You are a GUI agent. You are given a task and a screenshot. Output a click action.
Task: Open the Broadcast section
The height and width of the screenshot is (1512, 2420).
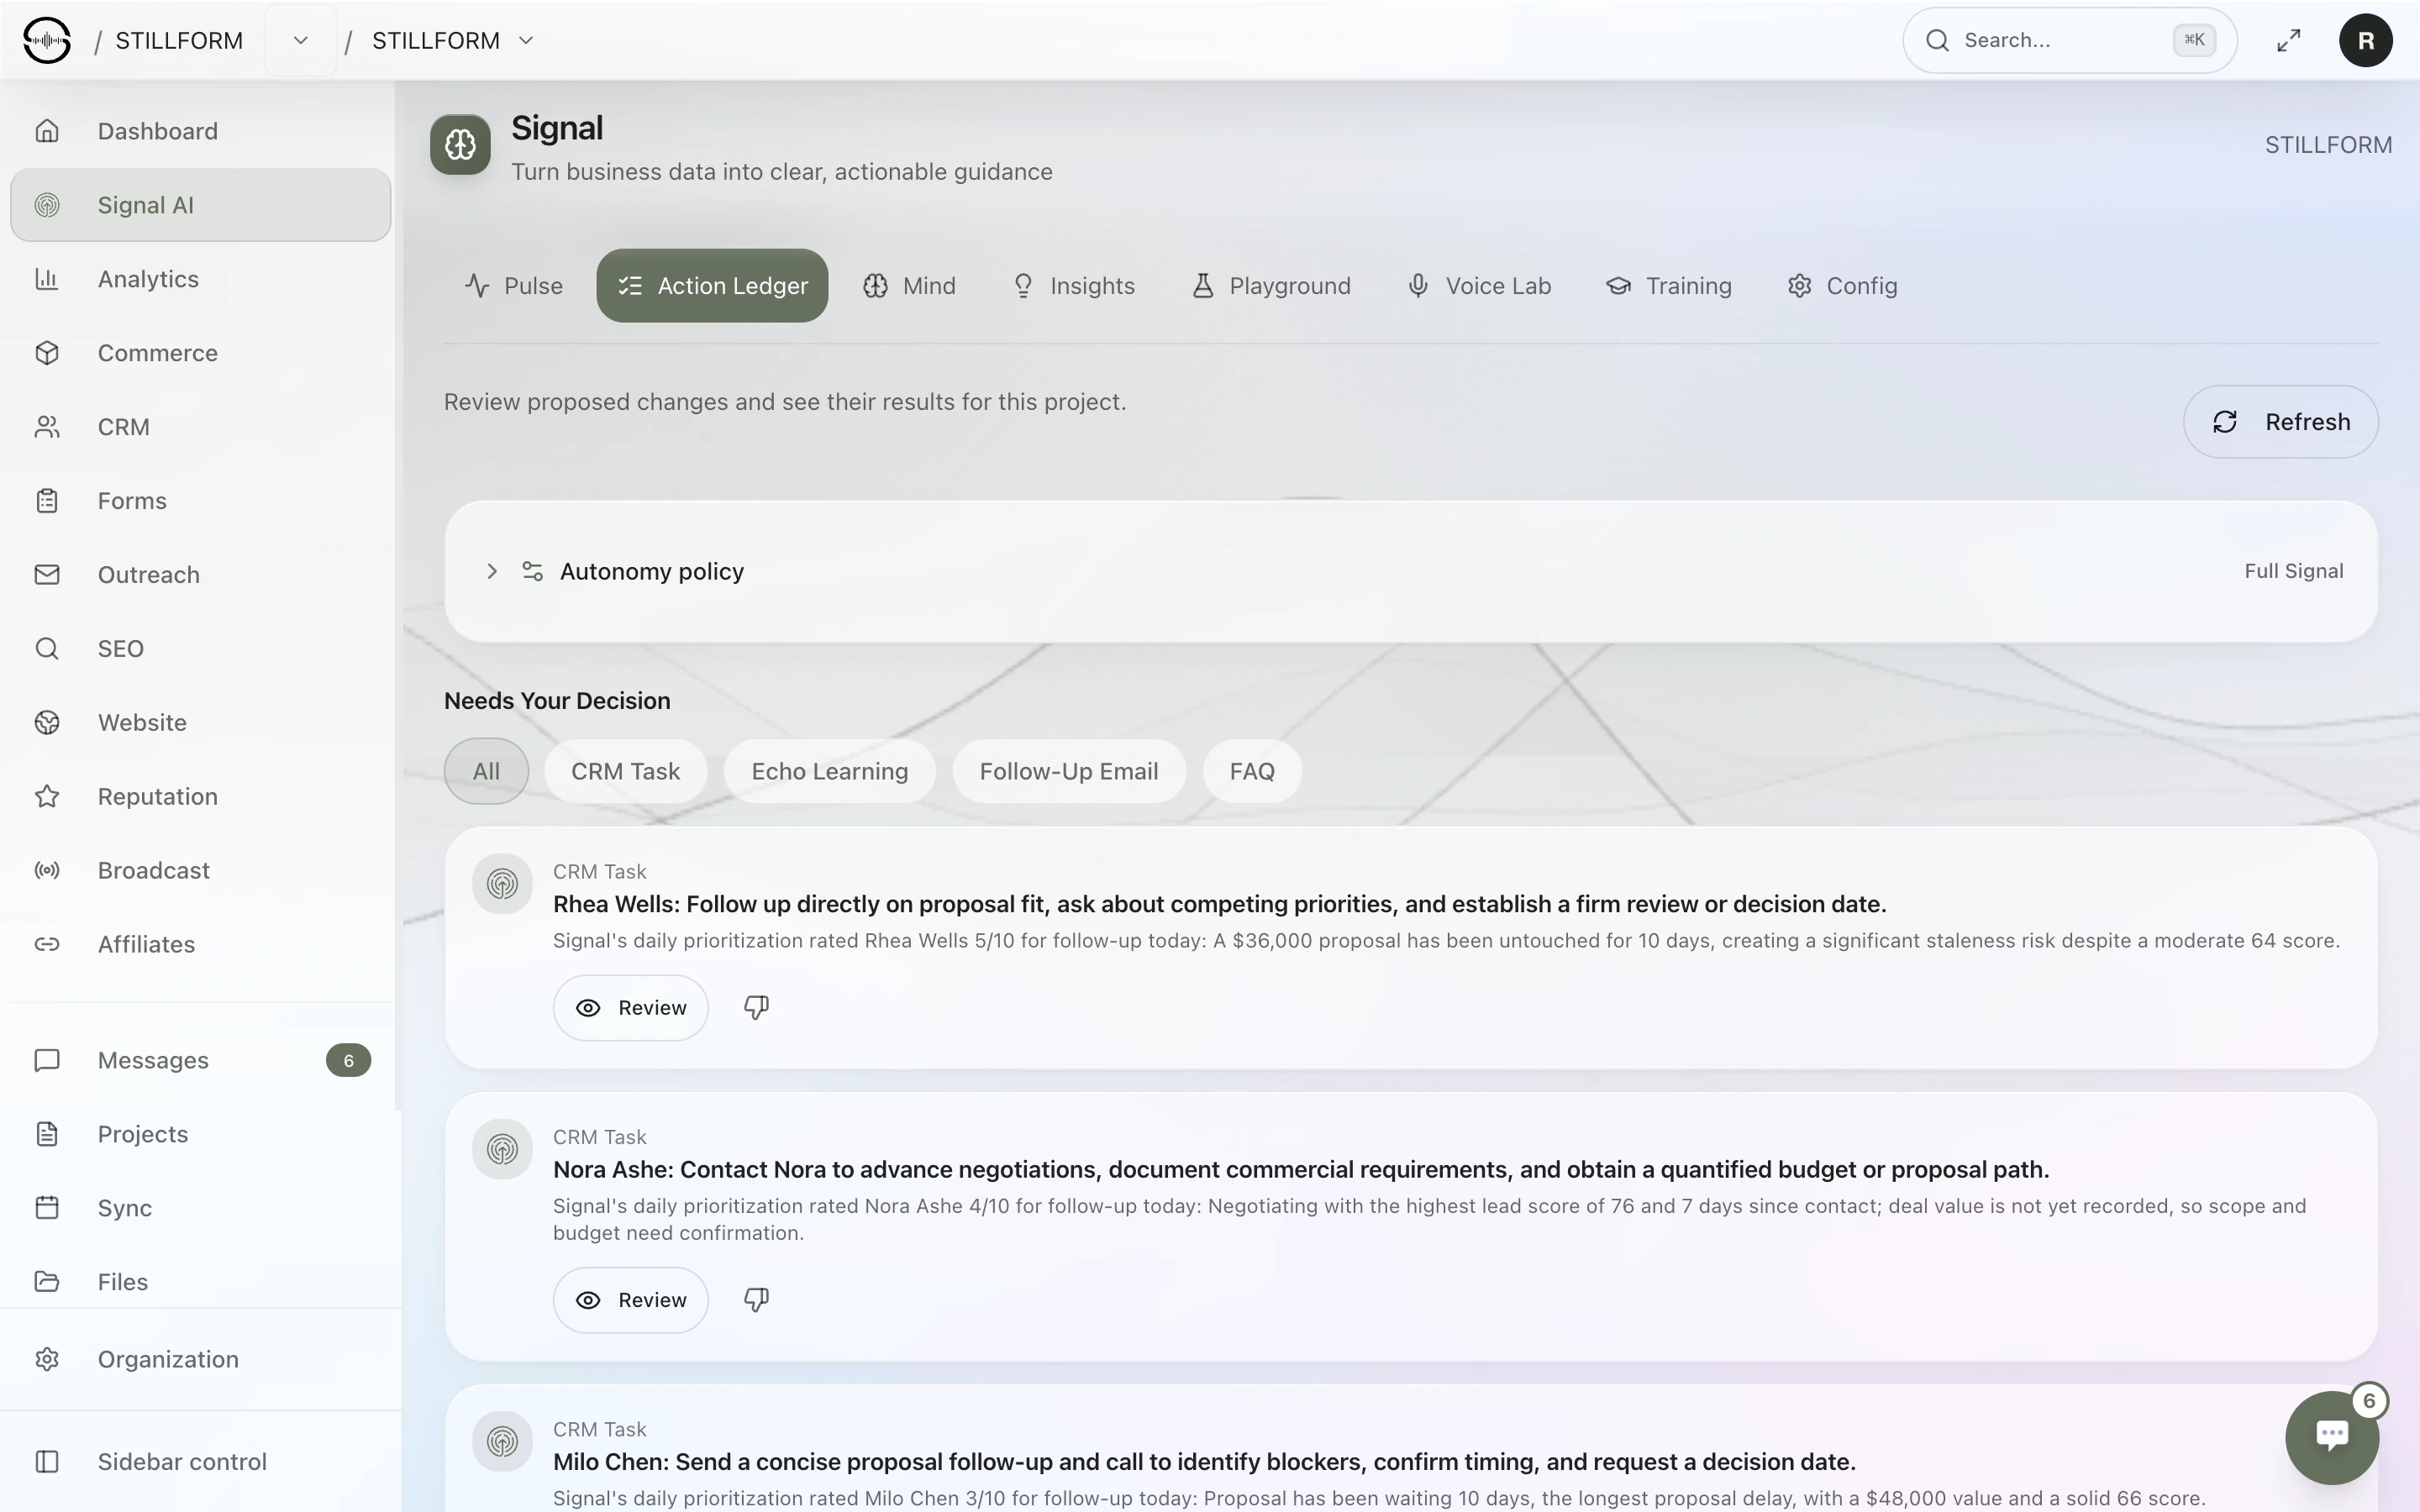[x=200, y=871]
